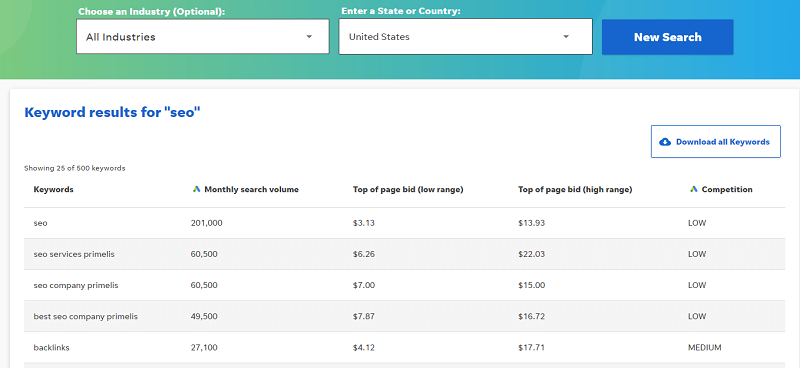Click the $16.72 high bid value
This screenshot has width=800, height=368.
[531, 316]
